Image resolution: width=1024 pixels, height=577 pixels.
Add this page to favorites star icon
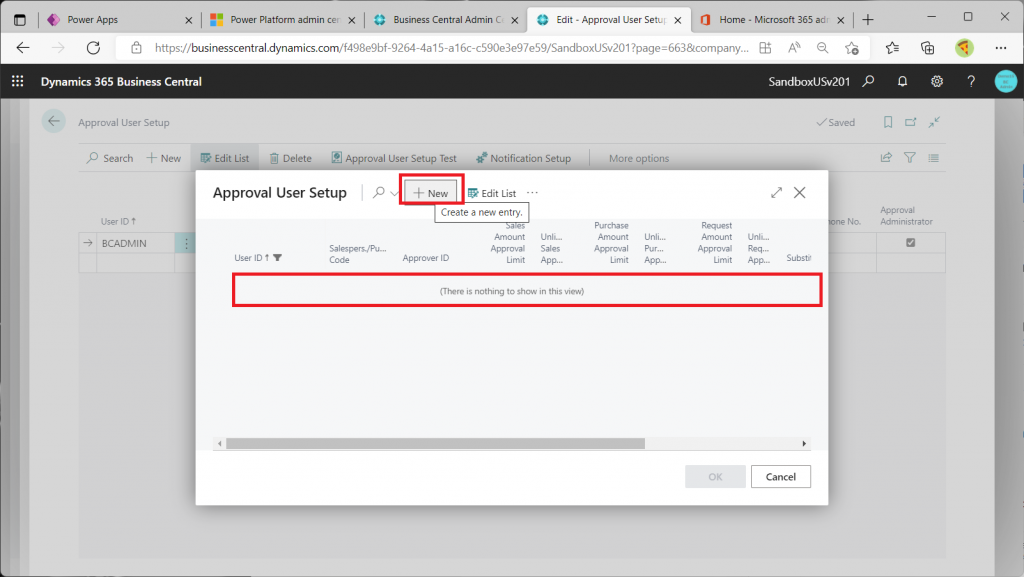pos(852,48)
